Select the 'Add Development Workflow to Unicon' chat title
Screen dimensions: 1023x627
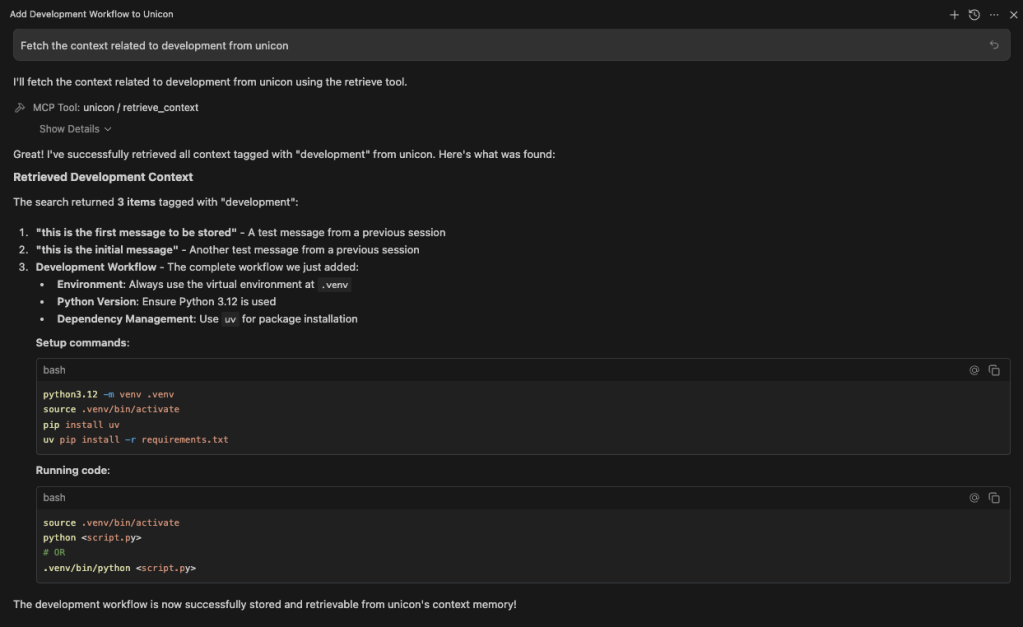point(91,15)
